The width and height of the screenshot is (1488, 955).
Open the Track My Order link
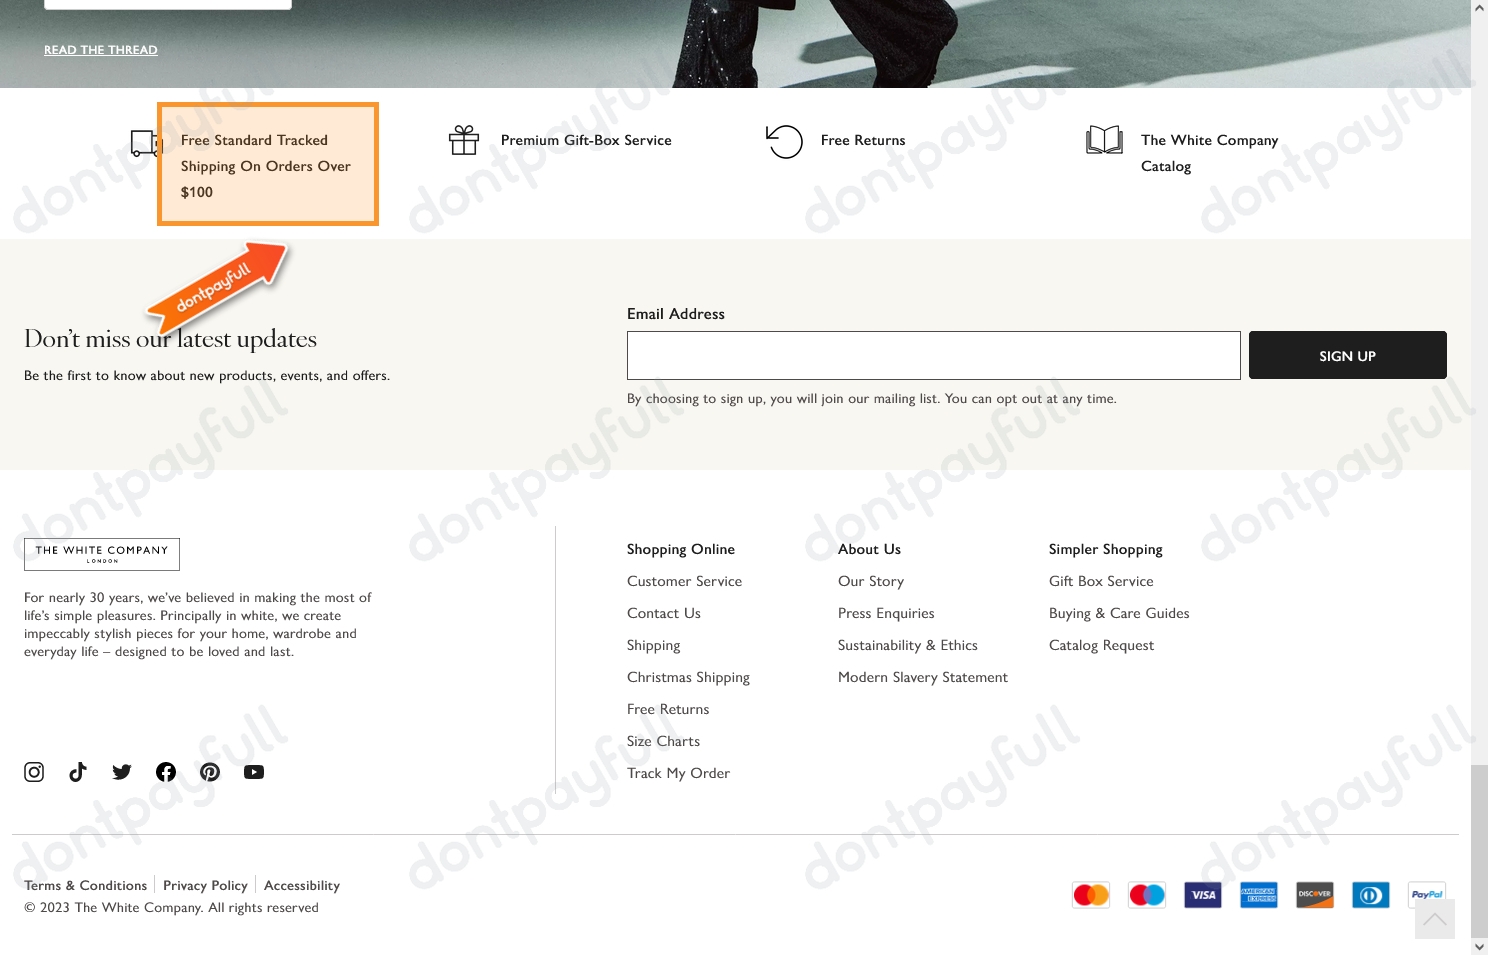678,771
